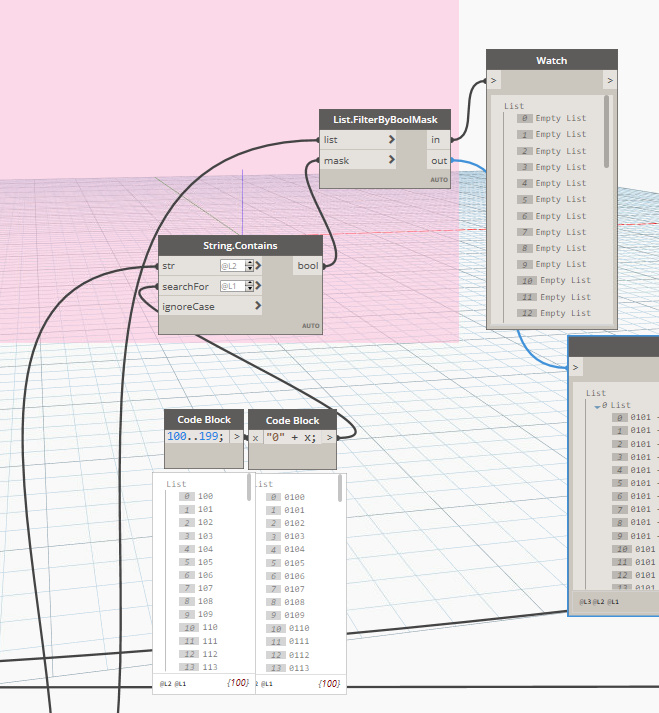Viewport: 659px width, 713px height.
Task: Click the lower Watch node input arrow
Action: 575,367
